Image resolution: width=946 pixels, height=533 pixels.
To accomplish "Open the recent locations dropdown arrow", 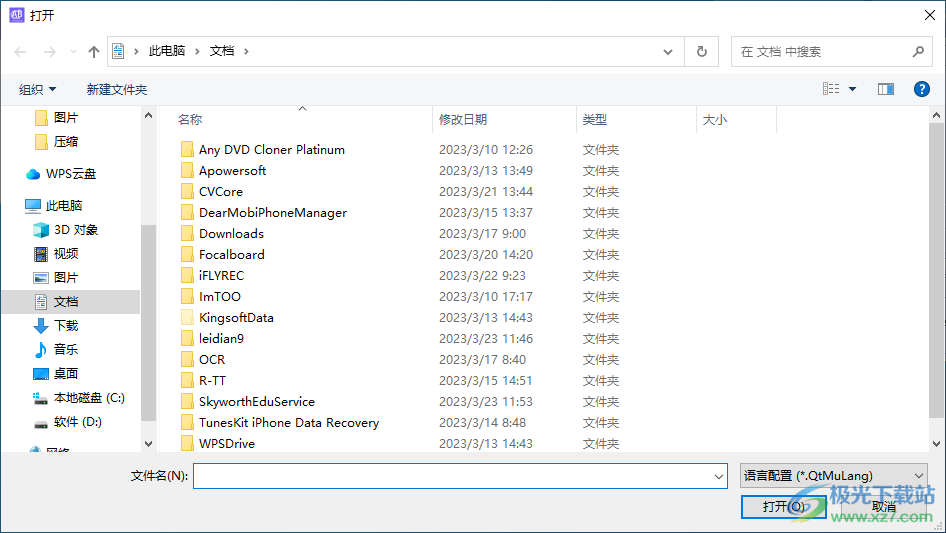I will (73, 52).
